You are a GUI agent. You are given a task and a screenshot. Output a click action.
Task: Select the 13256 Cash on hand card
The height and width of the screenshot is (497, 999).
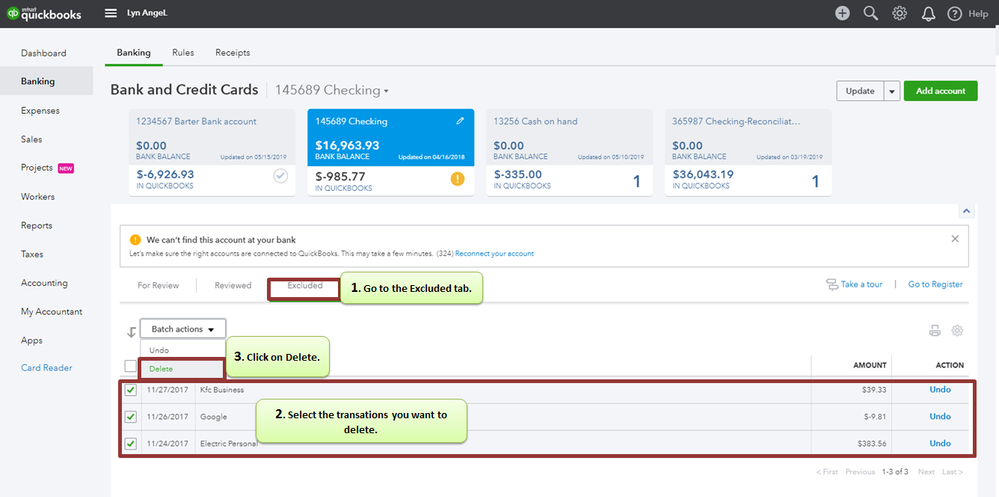point(570,152)
